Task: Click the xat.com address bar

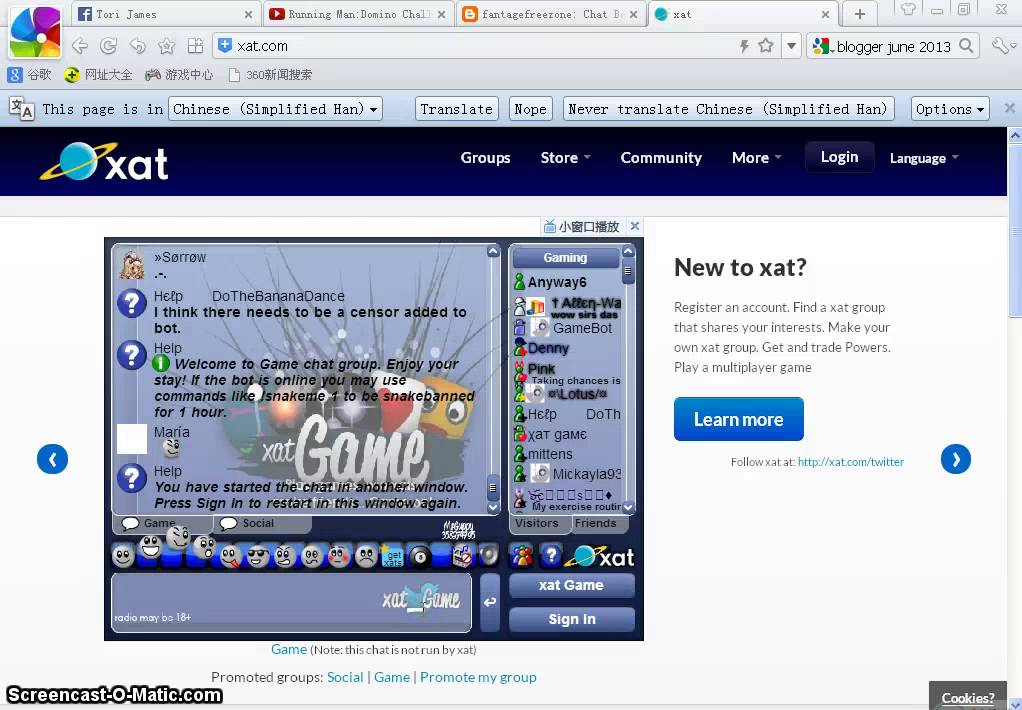Action: click(482, 46)
